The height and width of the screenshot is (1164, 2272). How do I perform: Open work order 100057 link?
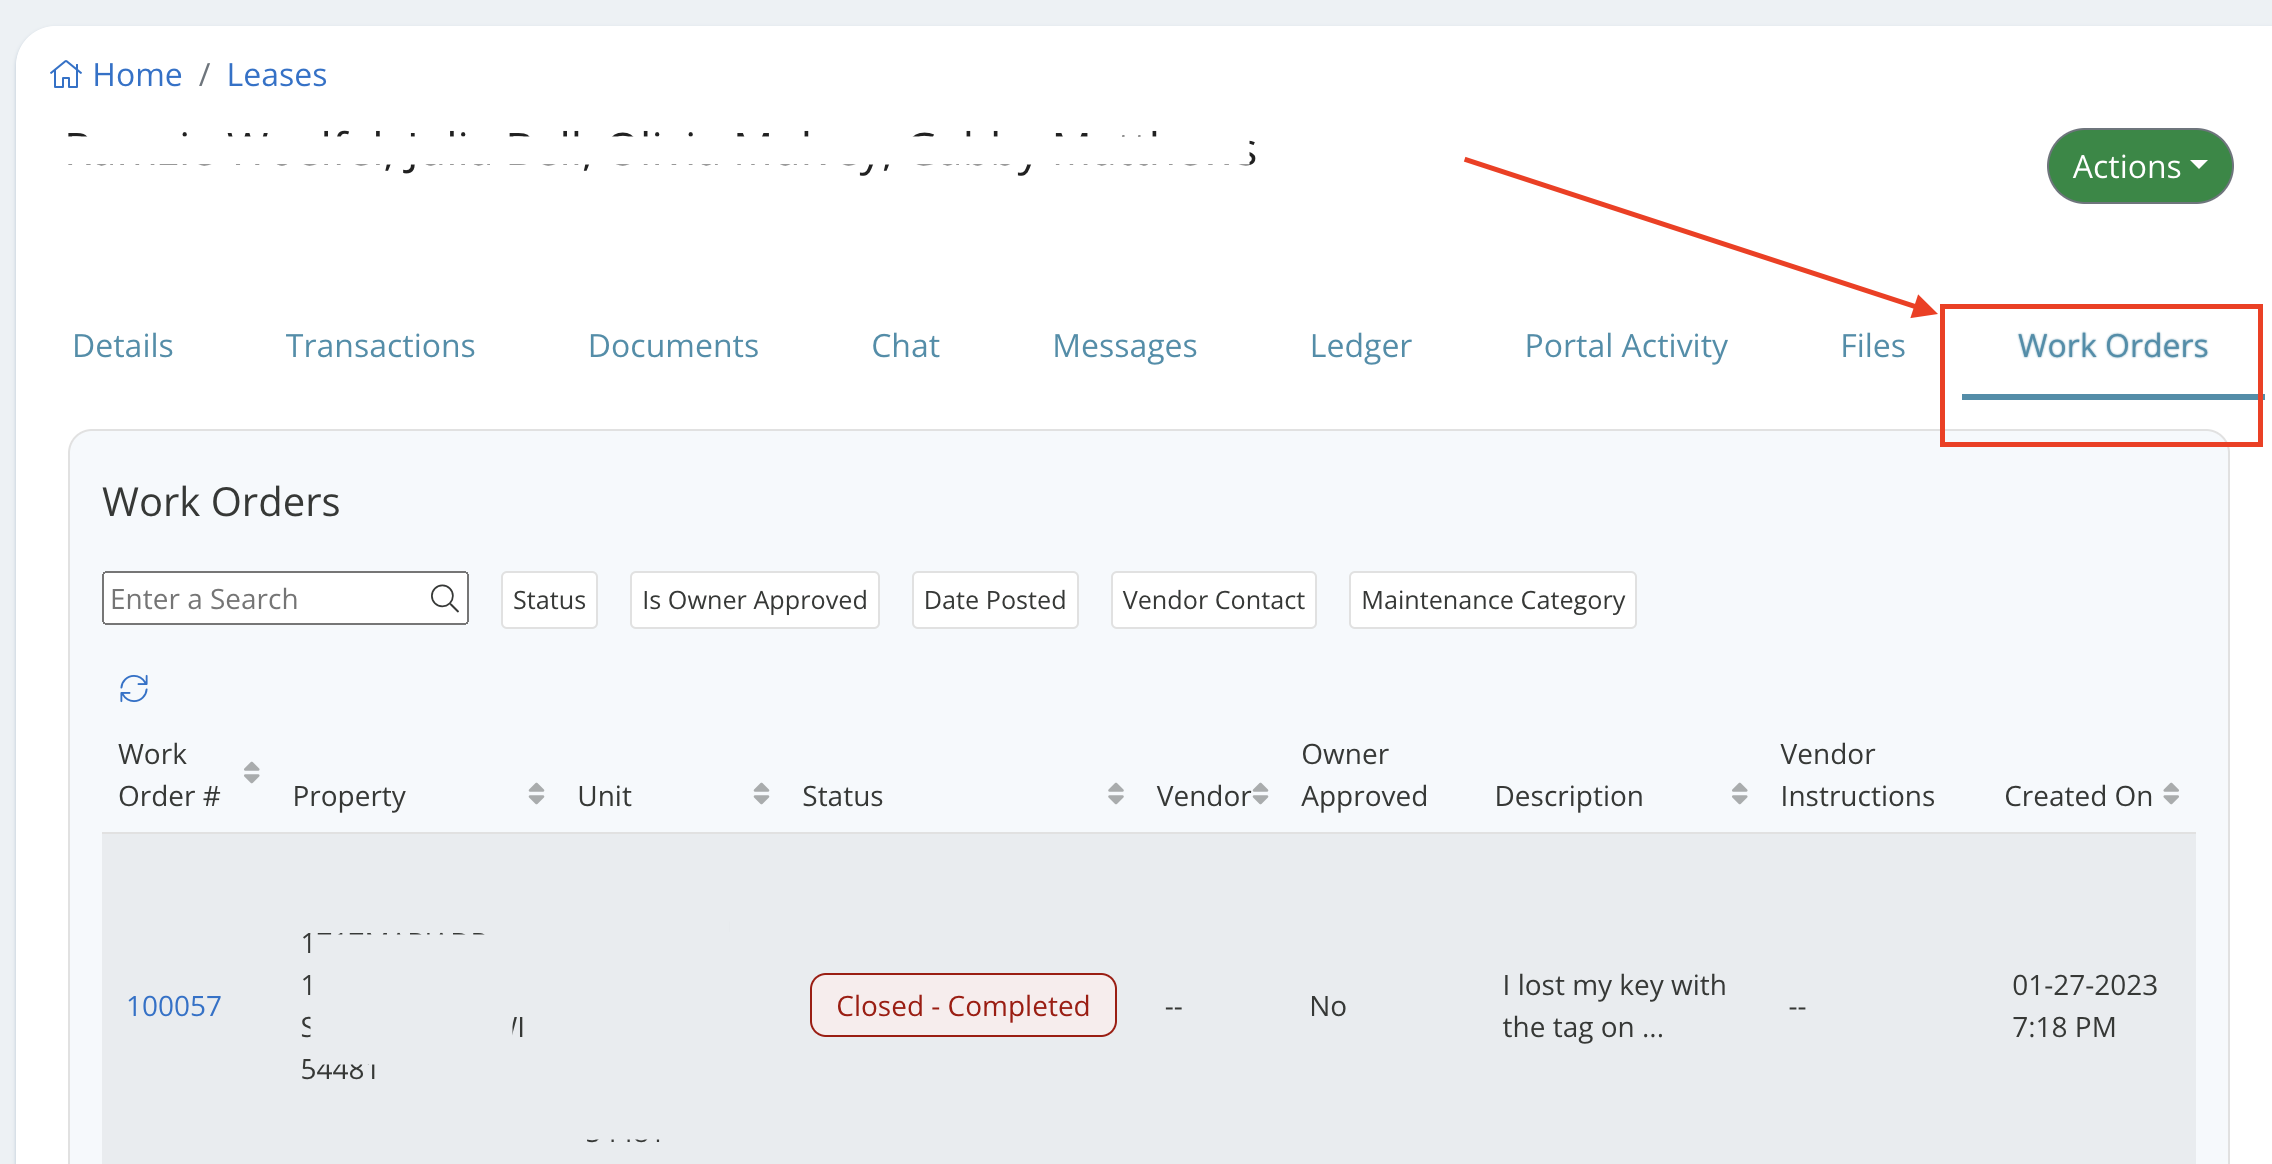coord(174,1006)
